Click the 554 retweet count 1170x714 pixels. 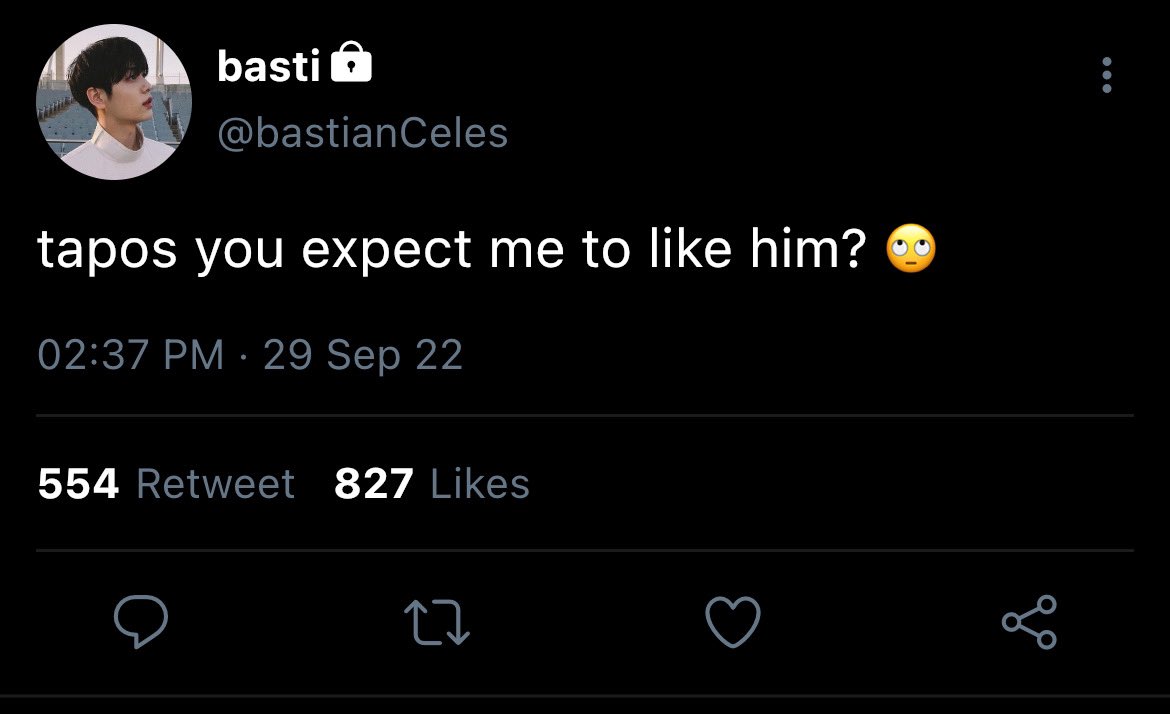point(78,483)
